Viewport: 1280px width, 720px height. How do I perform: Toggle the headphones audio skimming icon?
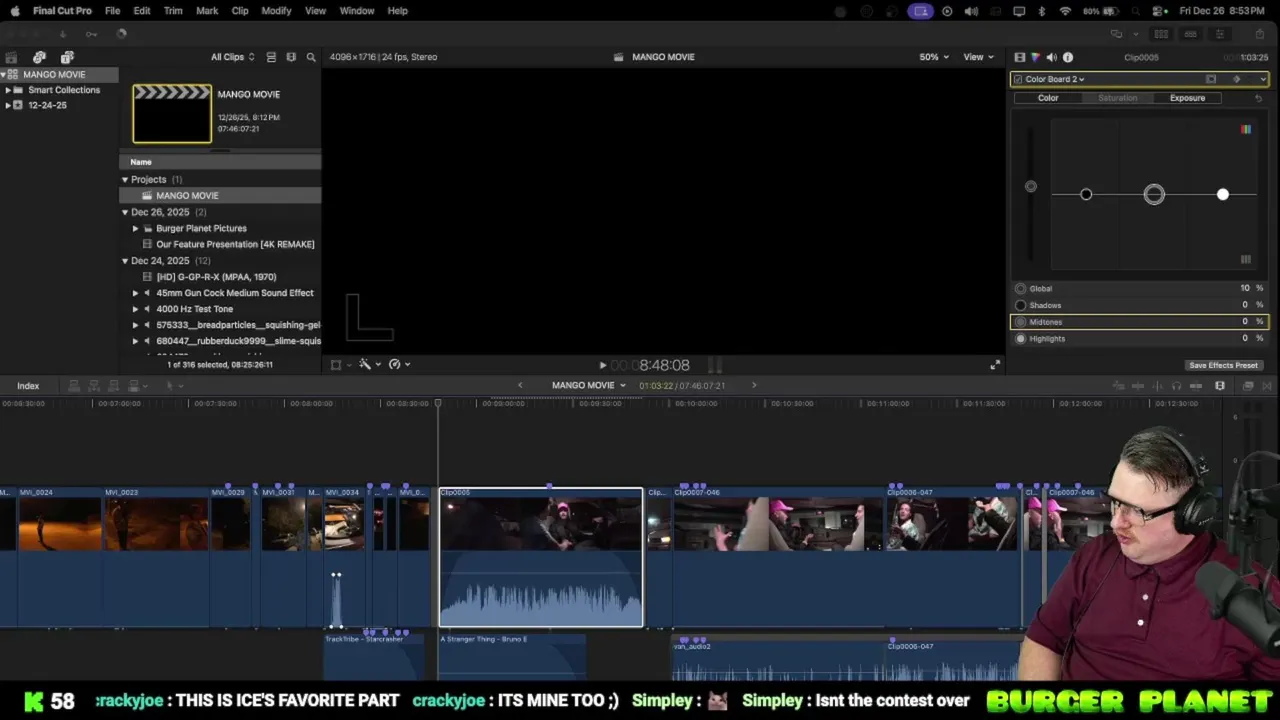point(1177,386)
